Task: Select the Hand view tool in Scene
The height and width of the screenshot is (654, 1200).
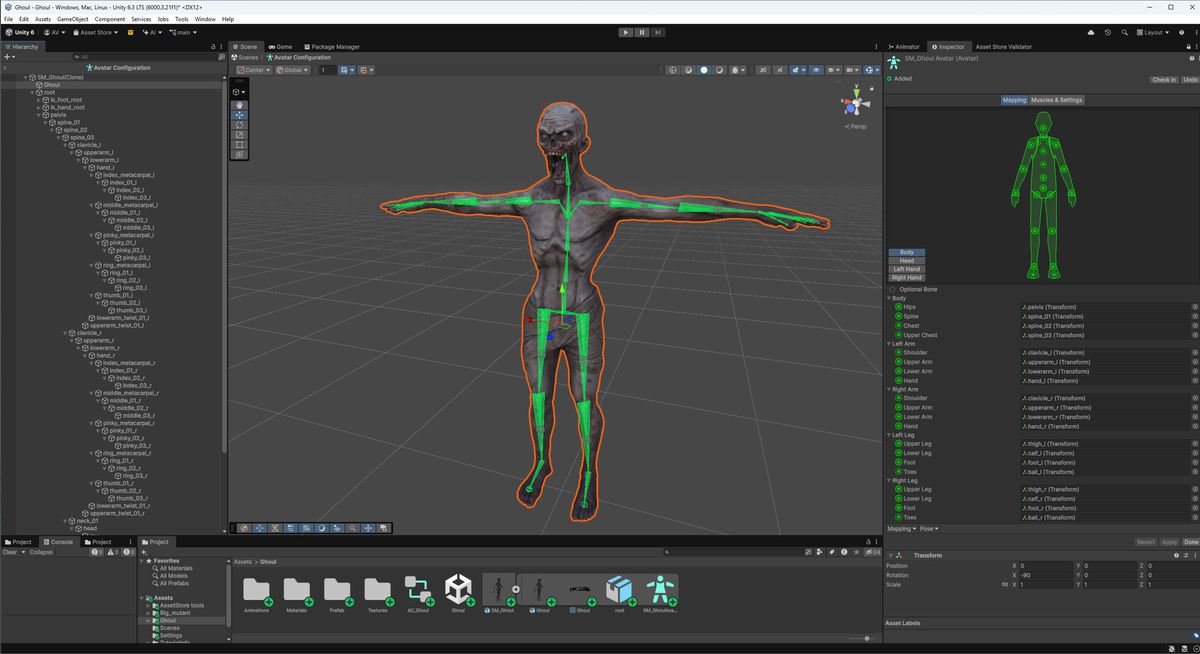Action: 240,105
